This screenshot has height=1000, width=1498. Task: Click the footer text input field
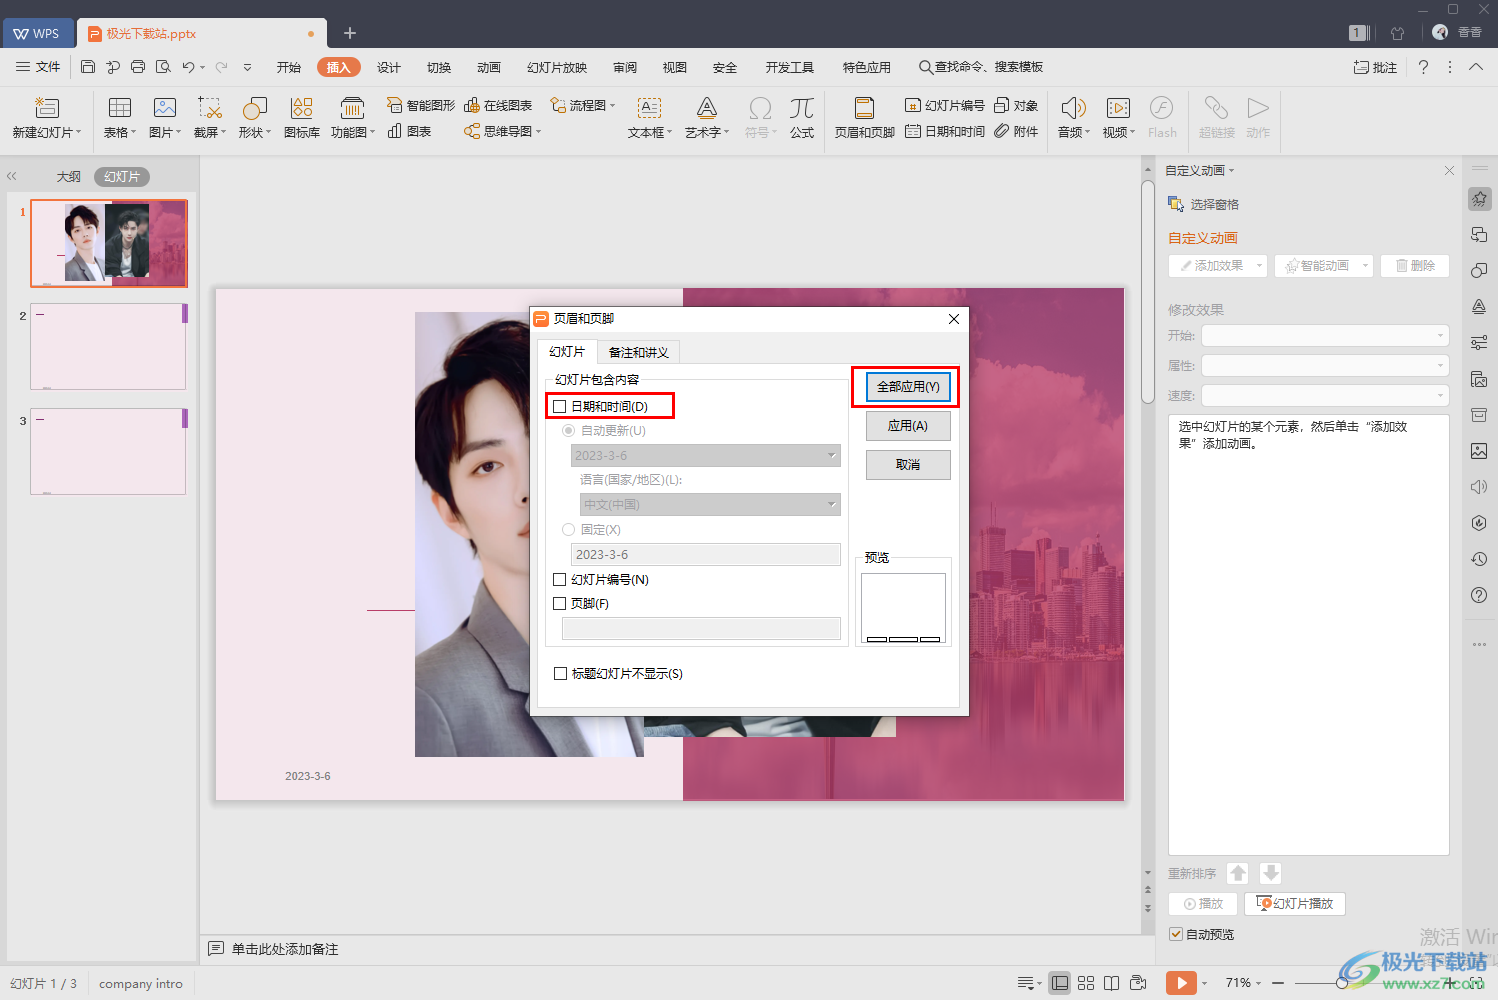click(701, 628)
